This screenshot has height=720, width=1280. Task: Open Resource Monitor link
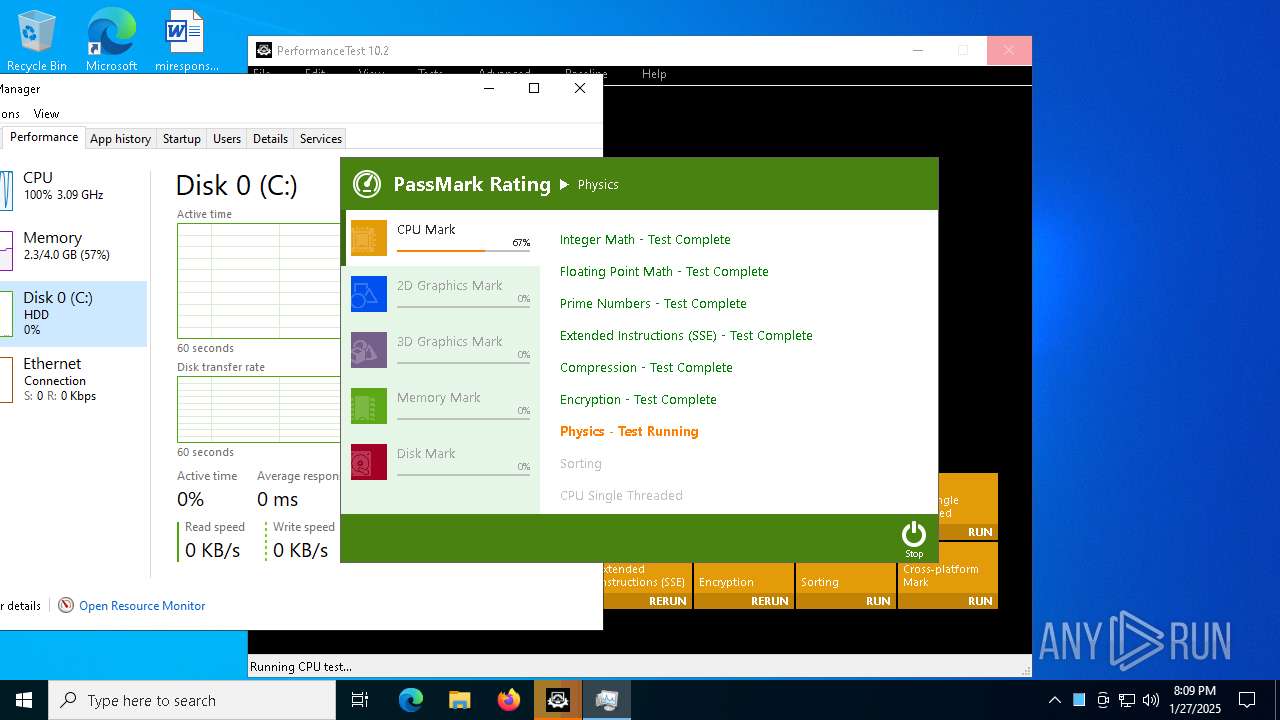(142, 605)
